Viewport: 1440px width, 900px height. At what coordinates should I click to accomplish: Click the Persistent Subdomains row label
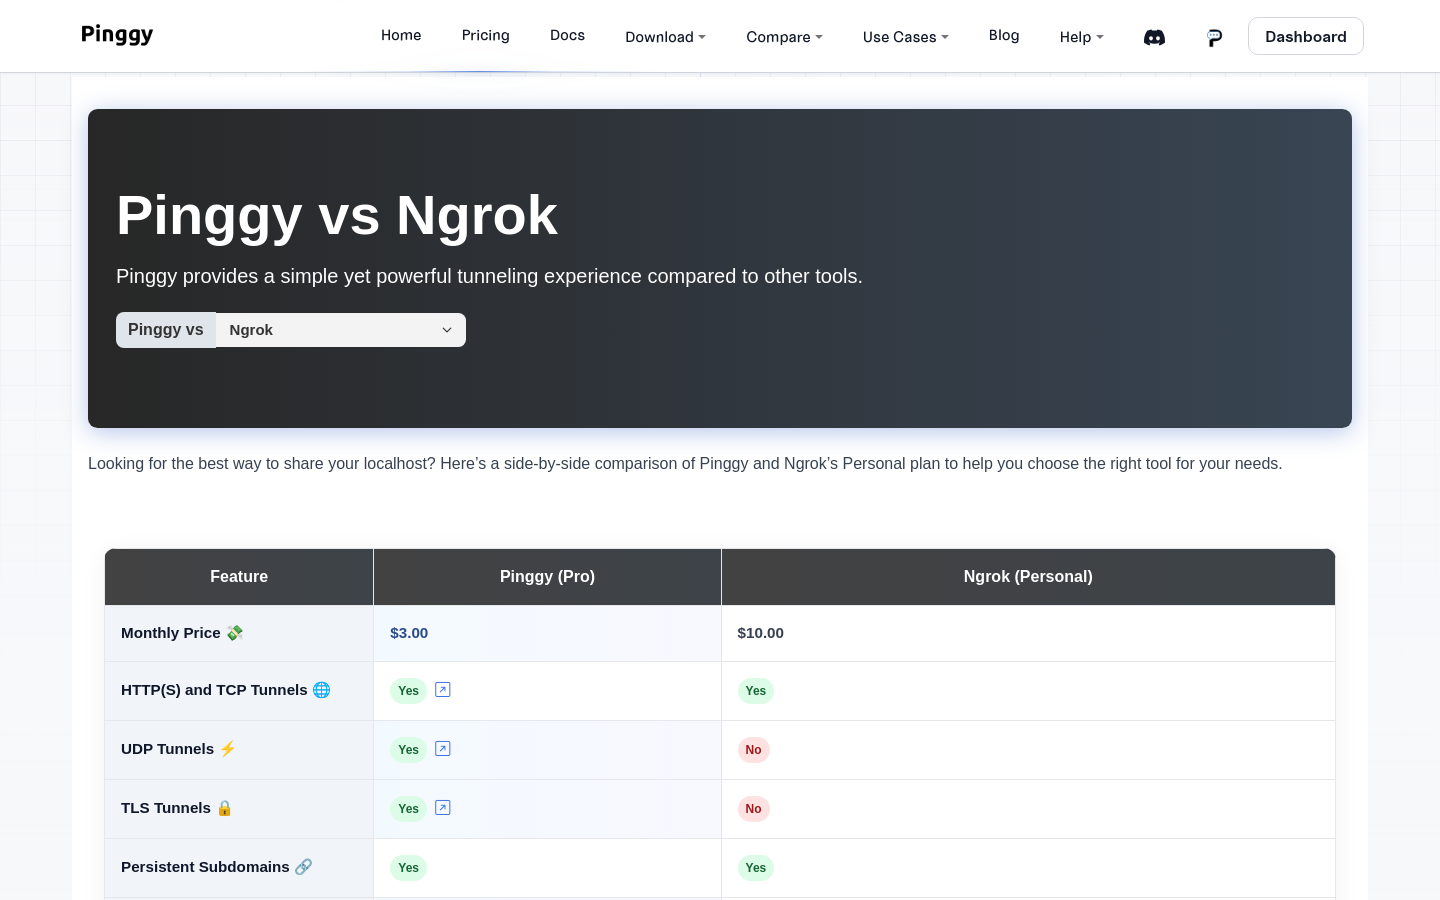click(x=216, y=867)
